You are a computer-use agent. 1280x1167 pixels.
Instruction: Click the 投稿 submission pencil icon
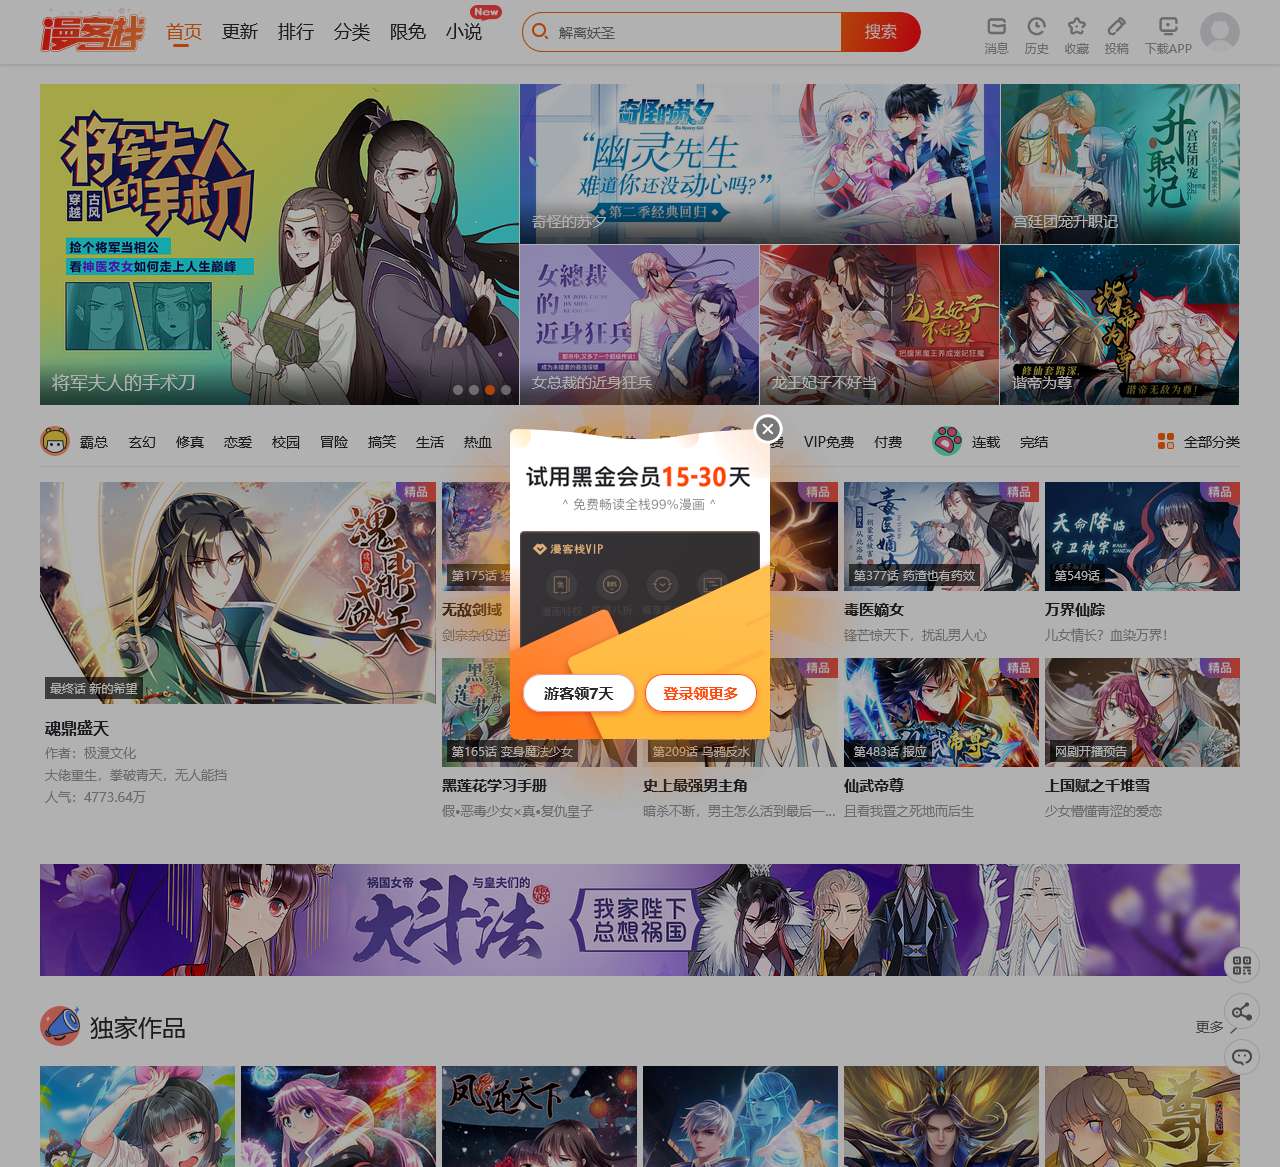click(x=1116, y=26)
